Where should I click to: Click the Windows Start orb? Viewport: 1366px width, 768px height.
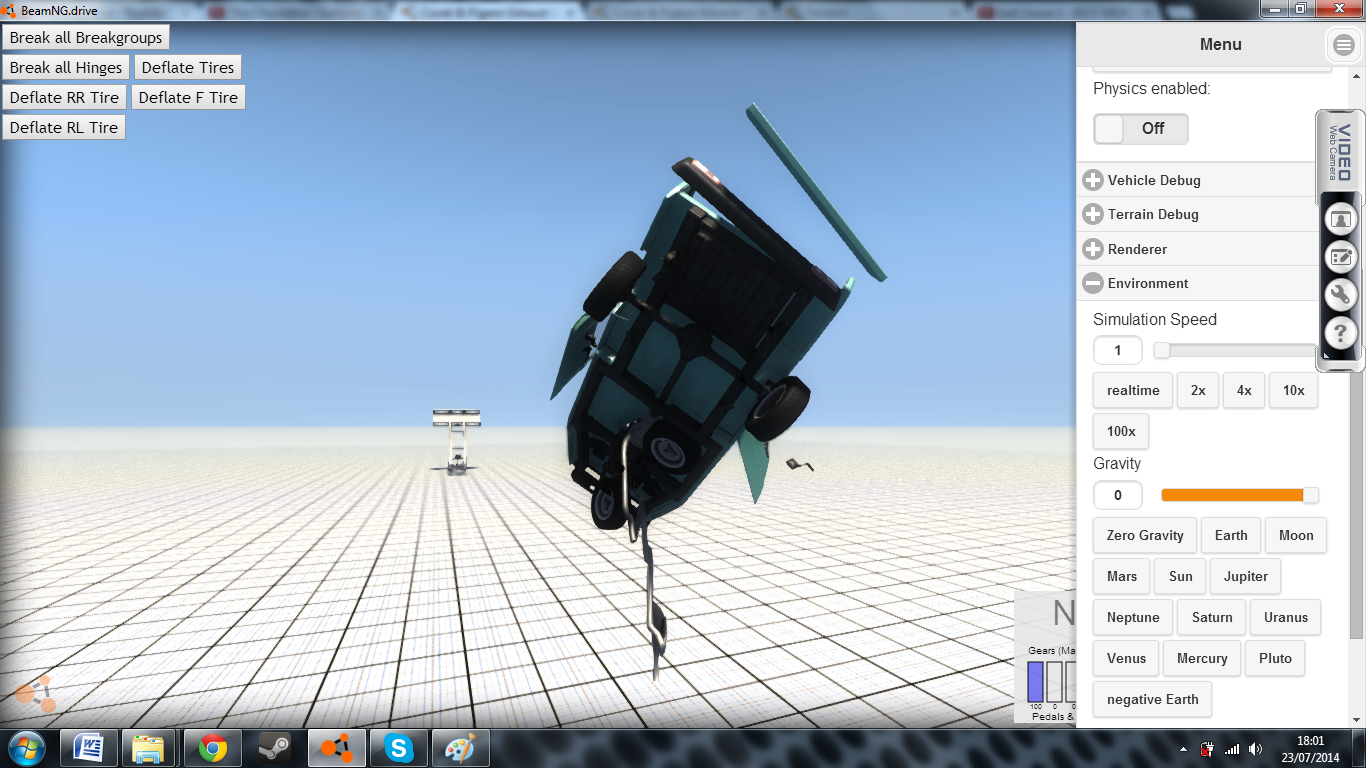click(26, 748)
